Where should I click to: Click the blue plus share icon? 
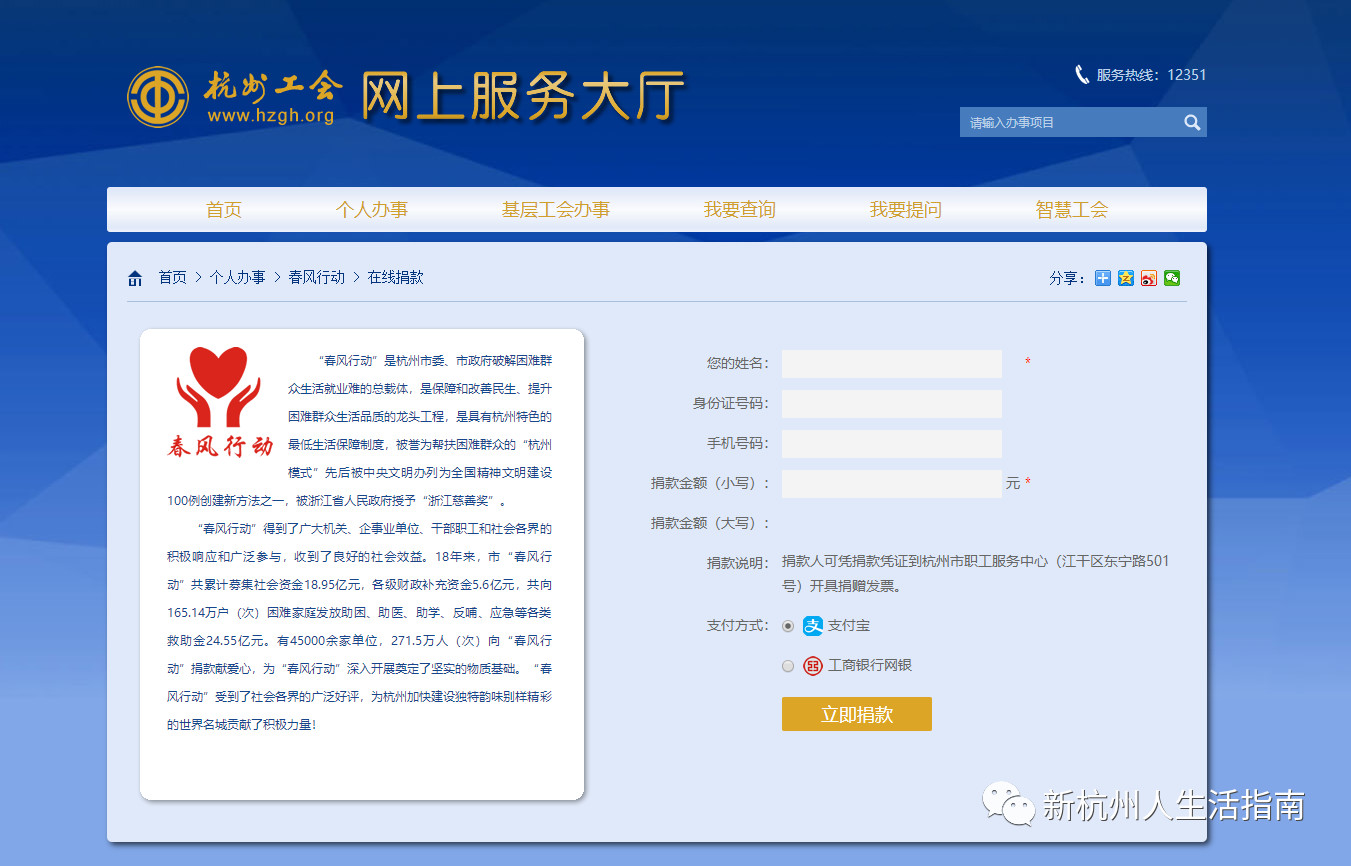click(1102, 278)
